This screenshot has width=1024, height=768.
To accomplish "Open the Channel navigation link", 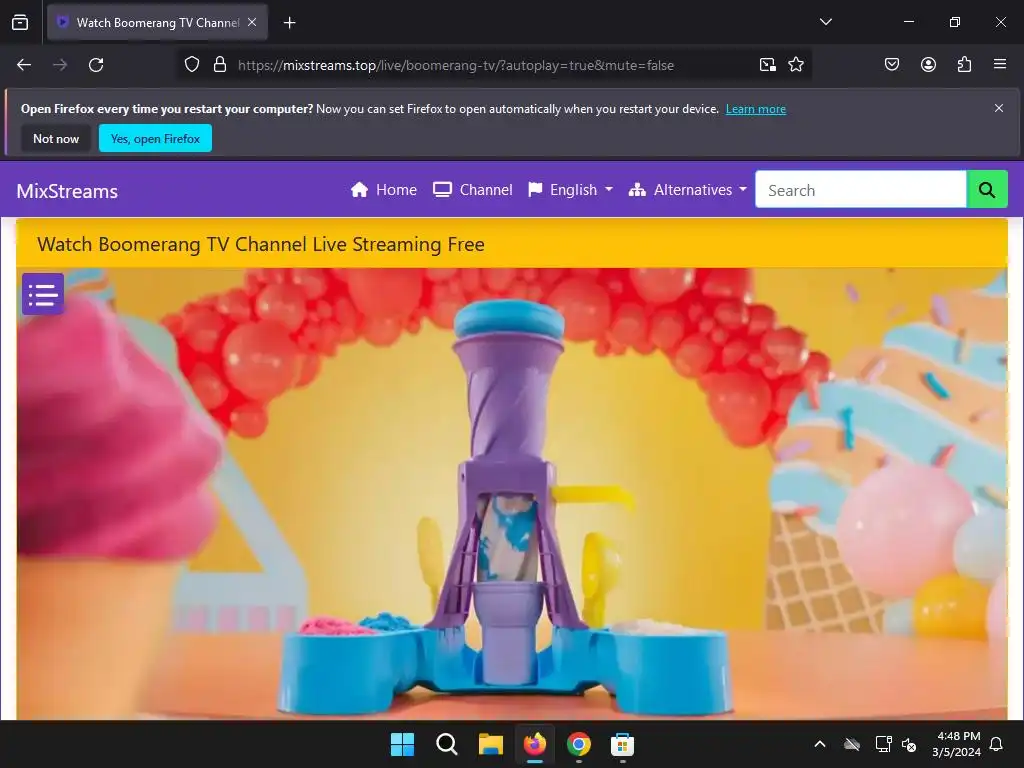I will click(473, 190).
